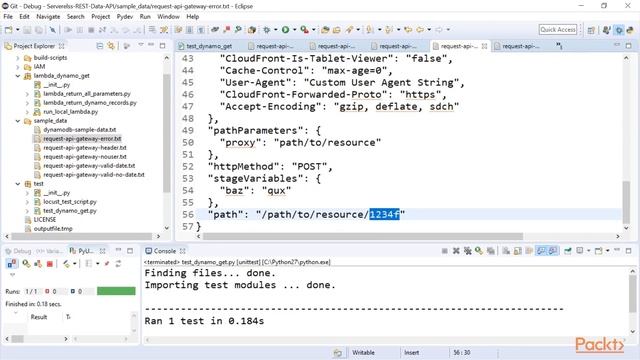The image size is (640, 360).
Task: Click the Search flashlight toolbar icon
Action: [349, 30]
